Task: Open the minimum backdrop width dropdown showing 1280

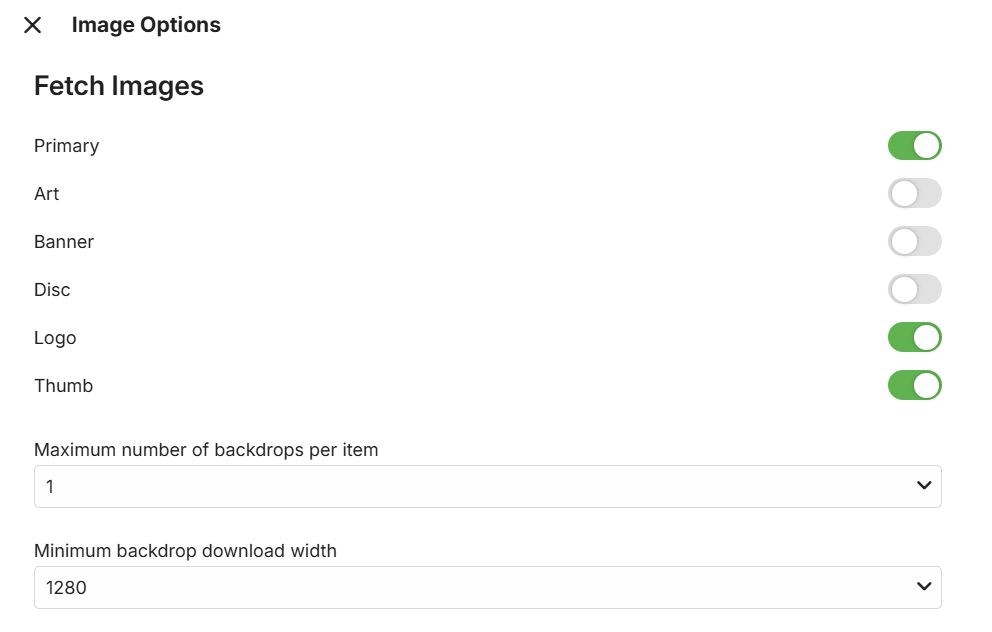Action: [x=487, y=588]
